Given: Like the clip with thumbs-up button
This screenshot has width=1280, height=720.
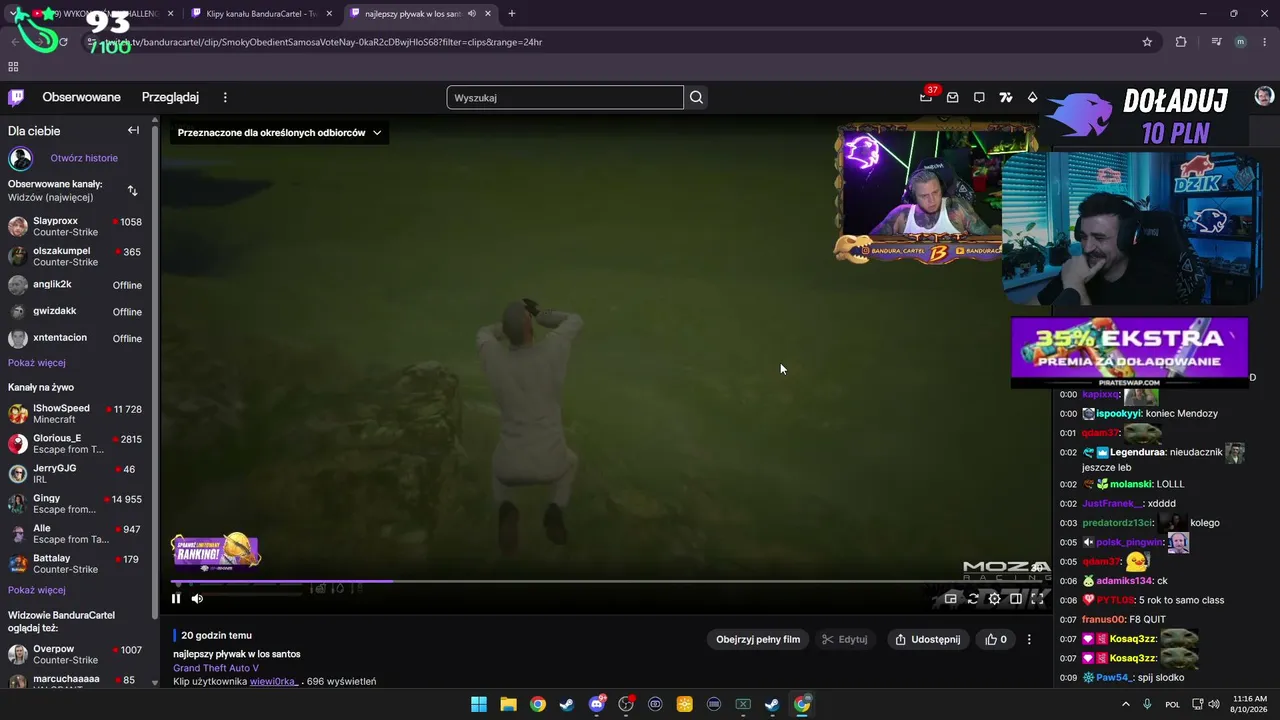Looking at the screenshot, I should (996, 639).
